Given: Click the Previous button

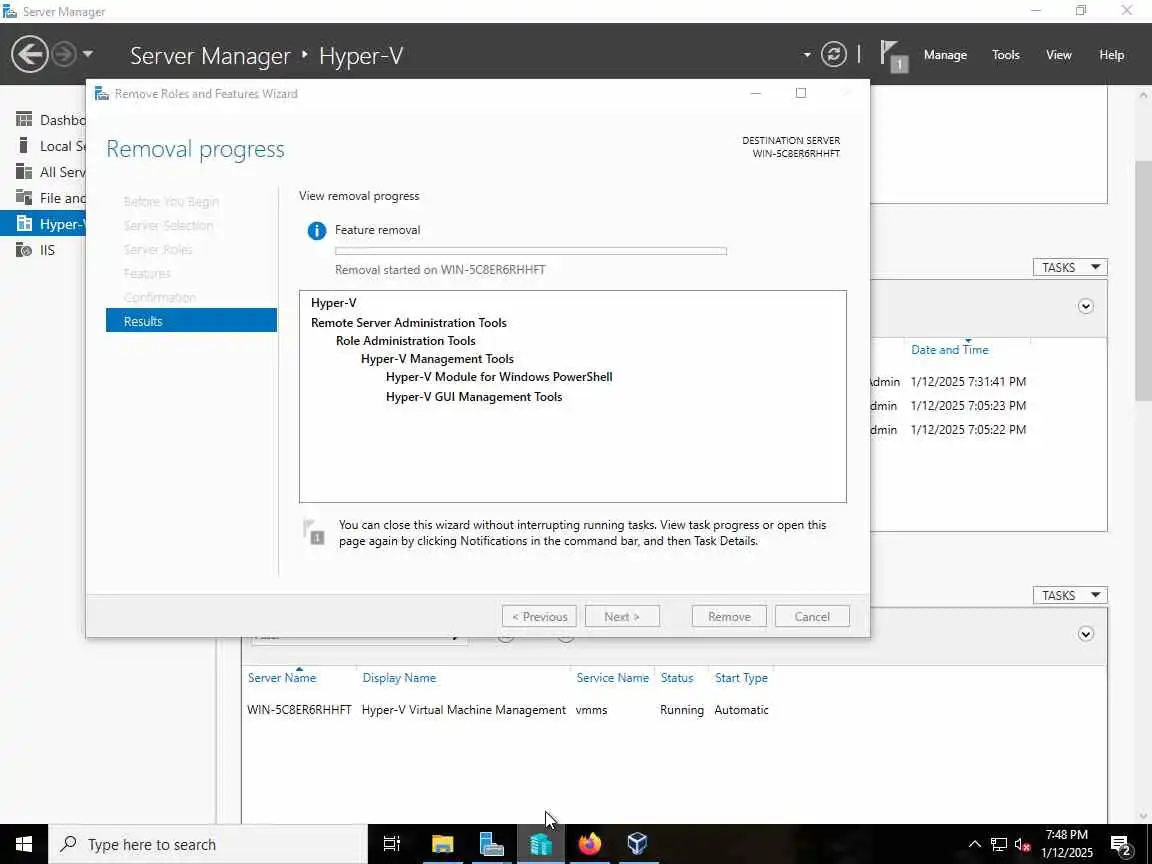Looking at the screenshot, I should [x=539, y=616].
